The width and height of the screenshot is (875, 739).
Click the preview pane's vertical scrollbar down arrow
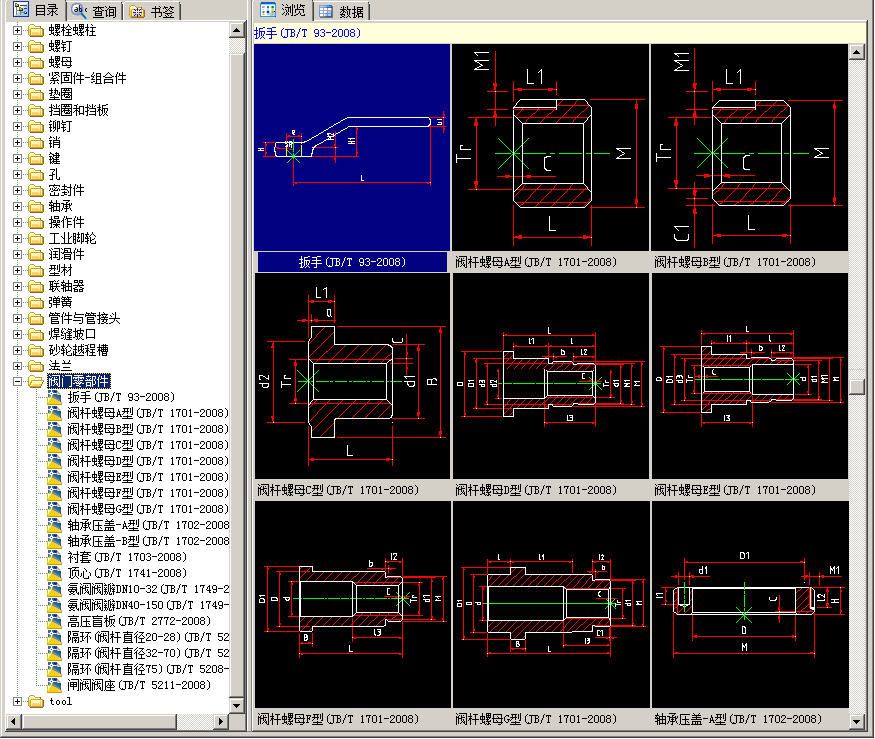(x=857, y=720)
